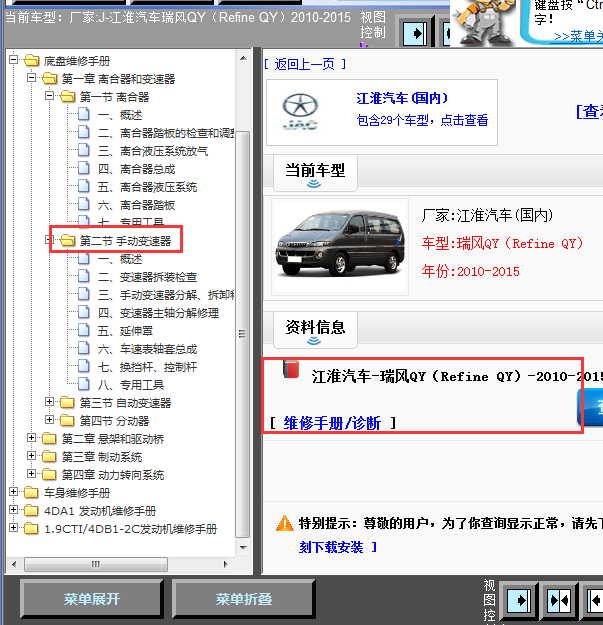
Task: Open 四、变速器主轴分解修理 document
Action: [x=158, y=313]
